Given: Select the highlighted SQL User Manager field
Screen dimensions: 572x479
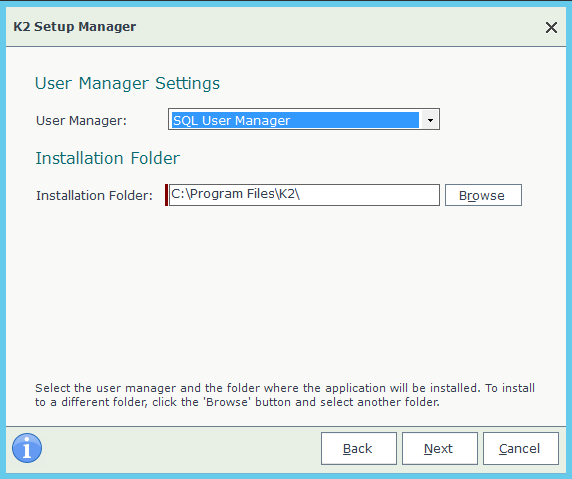Looking at the screenshot, I should (x=295, y=120).
